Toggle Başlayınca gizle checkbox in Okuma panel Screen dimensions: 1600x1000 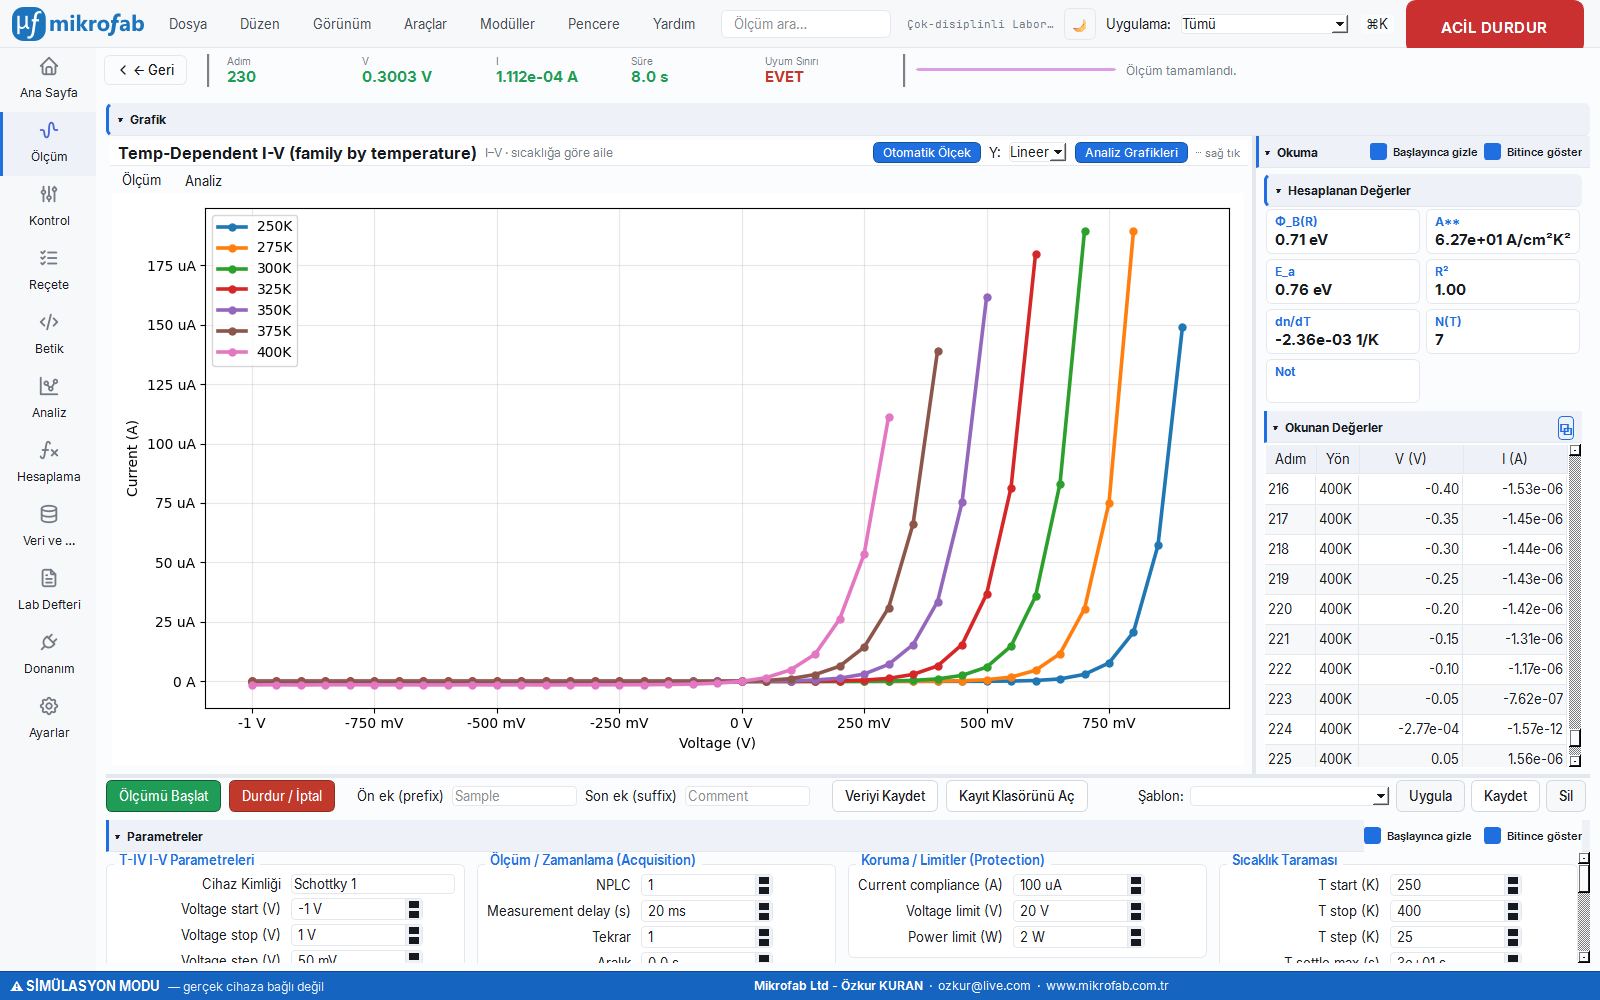pos(1378,152)
